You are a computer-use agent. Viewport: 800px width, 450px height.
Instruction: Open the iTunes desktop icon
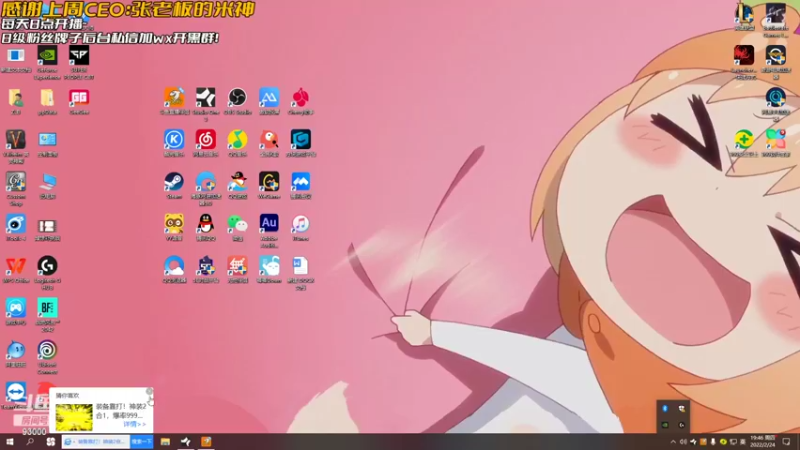(x=301, y=224)
